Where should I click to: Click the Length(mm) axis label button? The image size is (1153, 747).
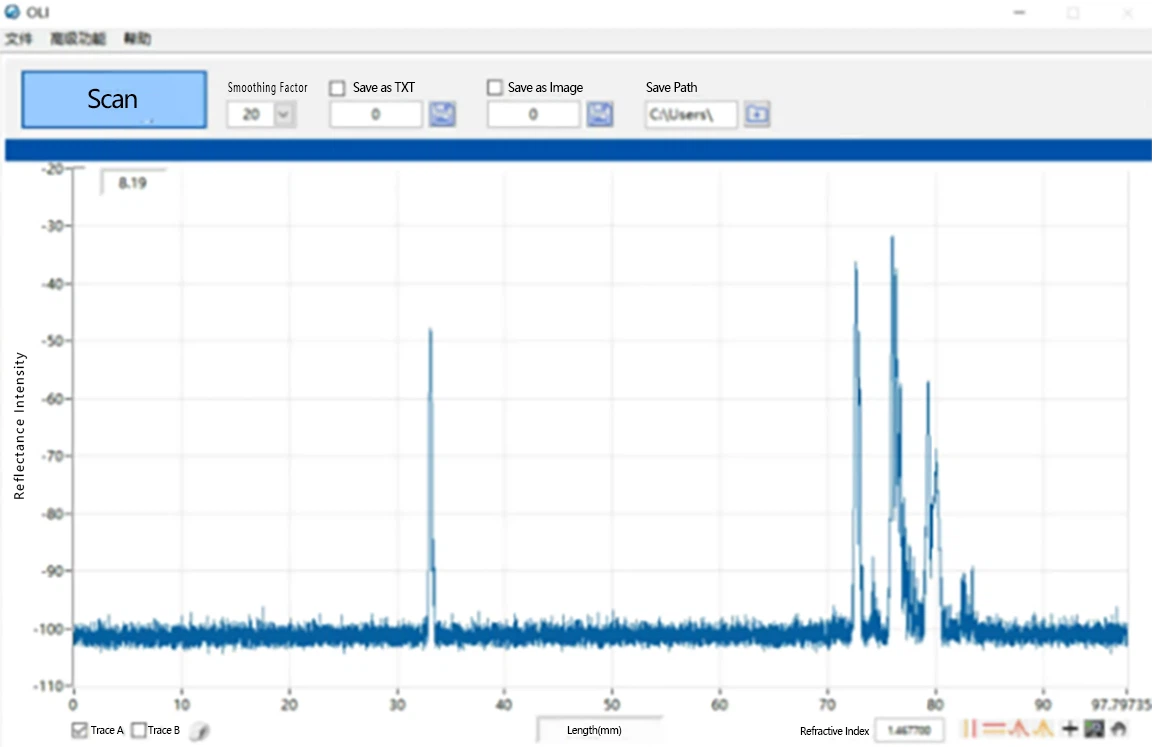(596, 730)
